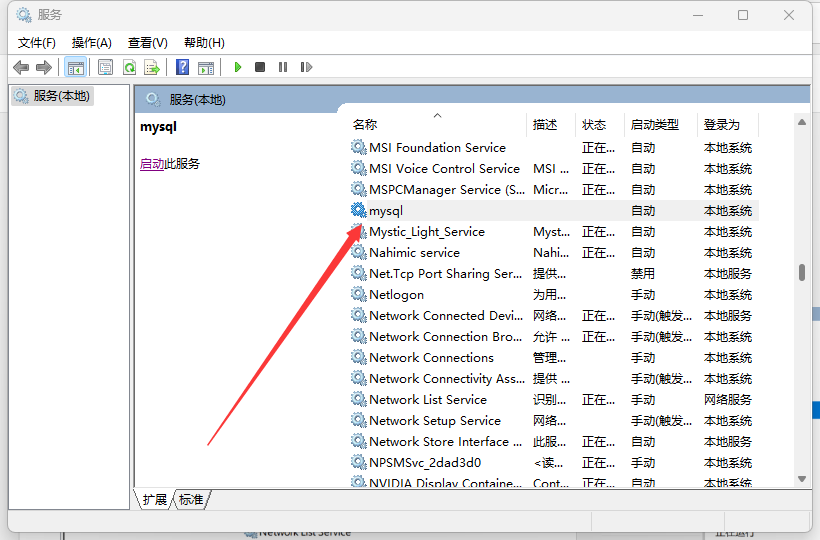Image resolution: width=820 pixels, height=540 pixels.
Task: Click 本地服务 logon in Network Store Interface row
Action: coord(727,442)
